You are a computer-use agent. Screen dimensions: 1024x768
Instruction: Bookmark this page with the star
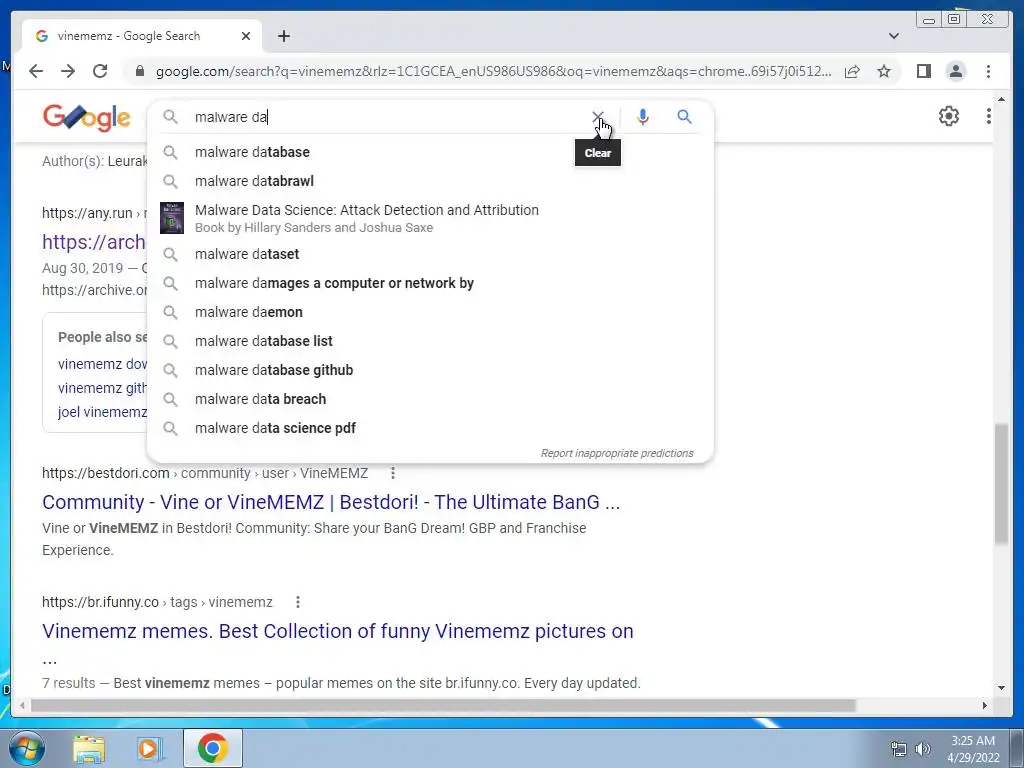click(x=884, y=71)
